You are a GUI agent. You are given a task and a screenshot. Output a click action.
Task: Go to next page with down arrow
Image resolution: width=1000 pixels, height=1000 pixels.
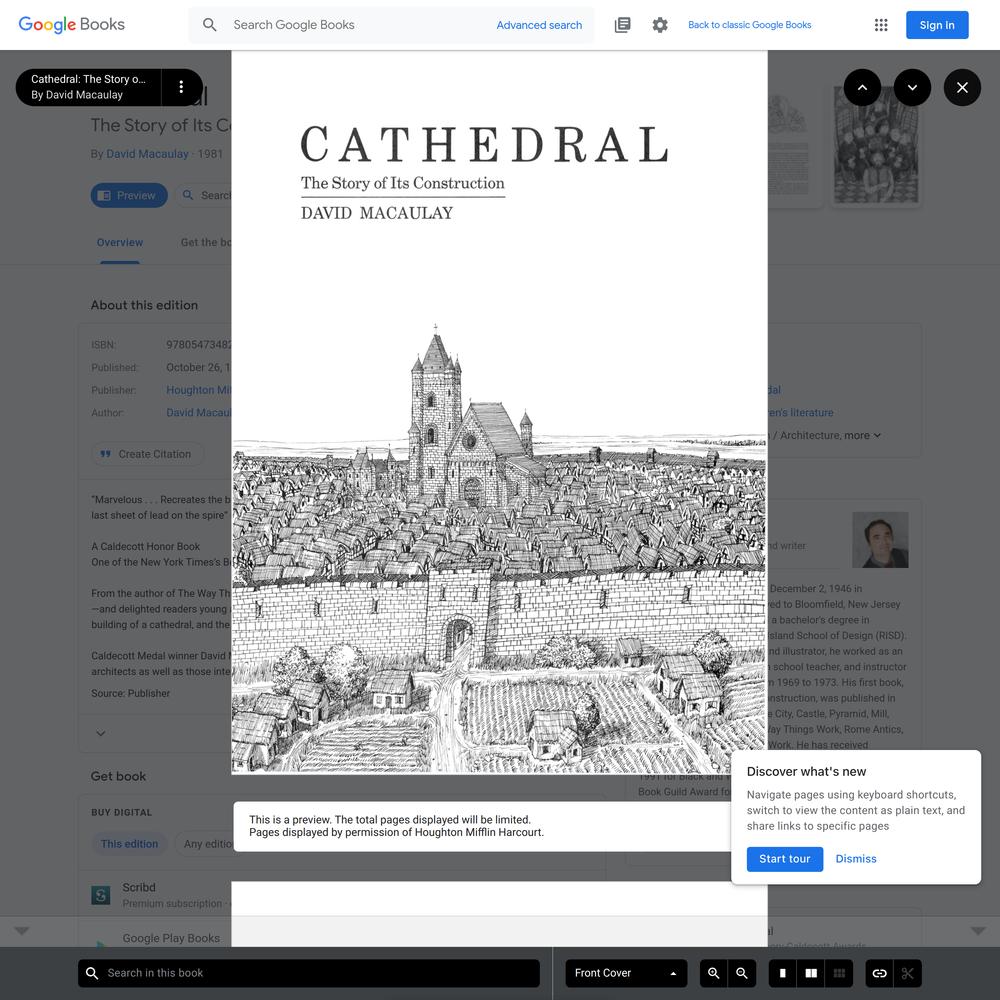[x=913, y=87]
